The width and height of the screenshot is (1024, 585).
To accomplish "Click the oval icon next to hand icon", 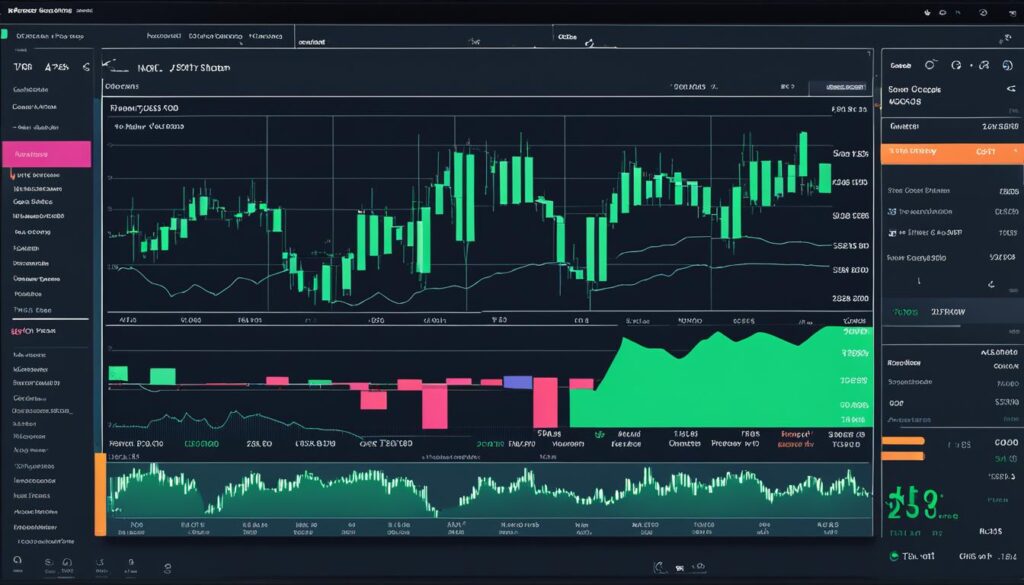I will click(944, 12).
